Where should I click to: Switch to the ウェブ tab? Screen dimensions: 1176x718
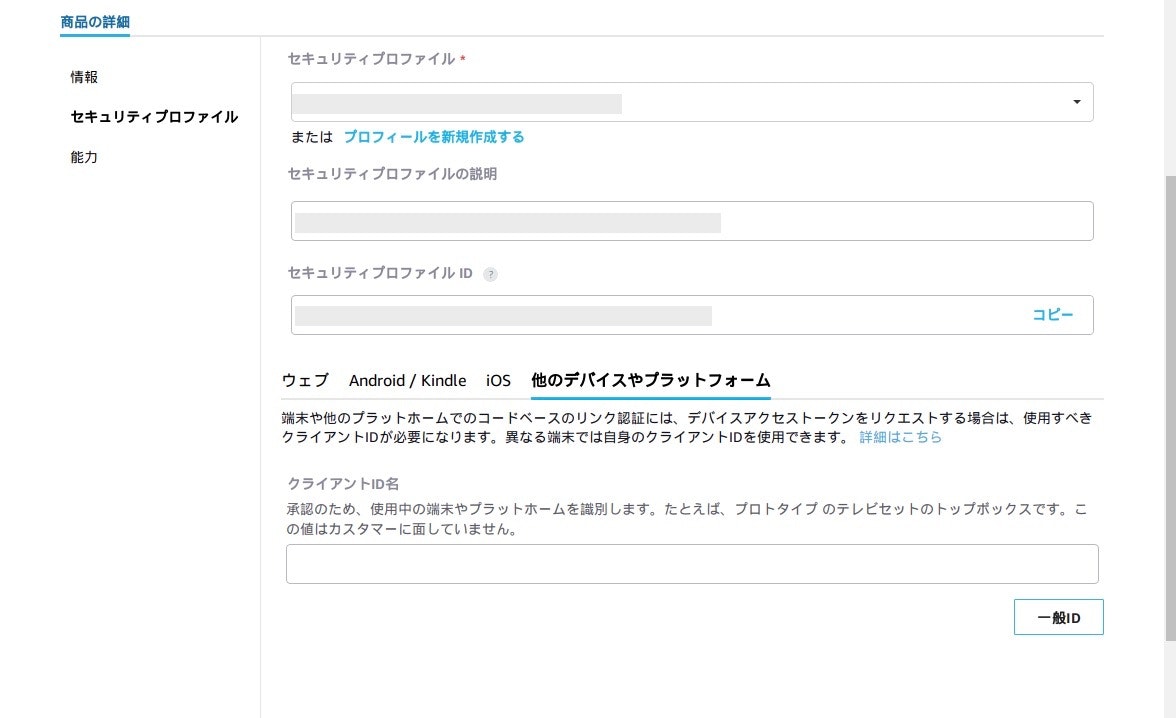[x=304, y=380]
